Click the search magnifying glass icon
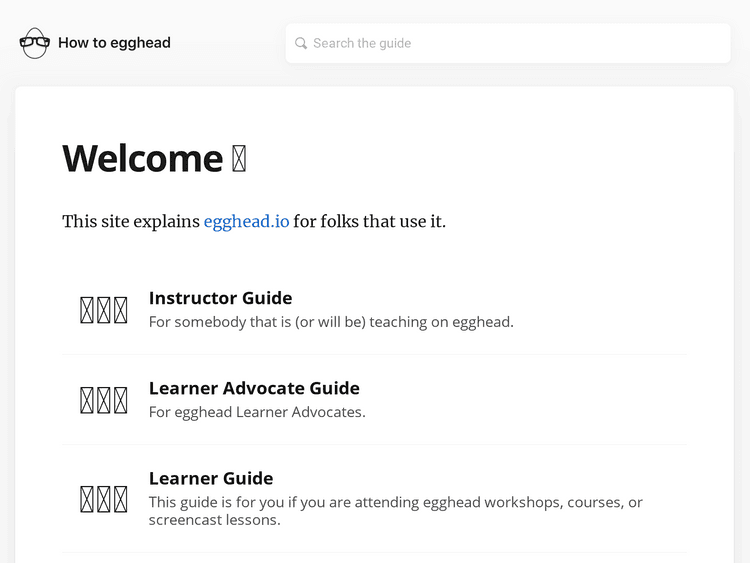Image resolution: width=750 pixels, height=563 pixels. tap(301, 43)
